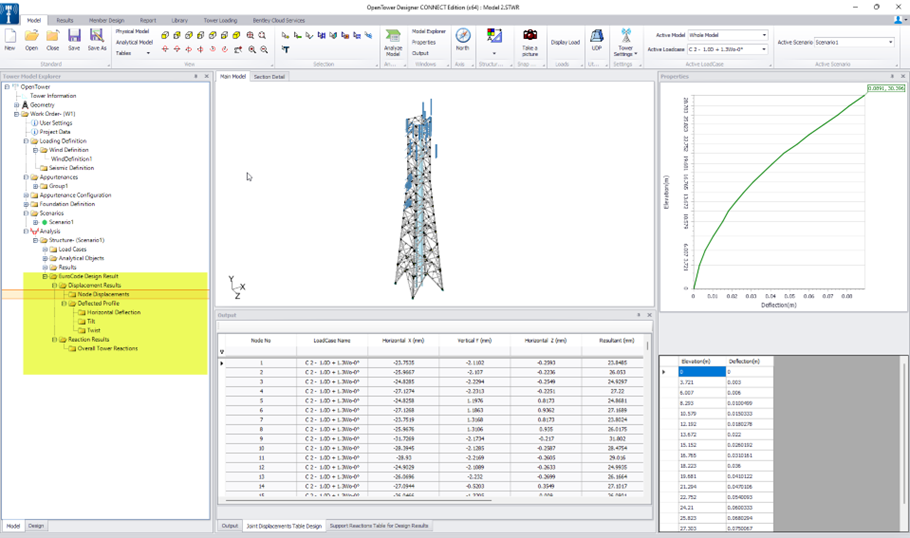Click the Save As icon
The image size is (910, 538).
97,37
